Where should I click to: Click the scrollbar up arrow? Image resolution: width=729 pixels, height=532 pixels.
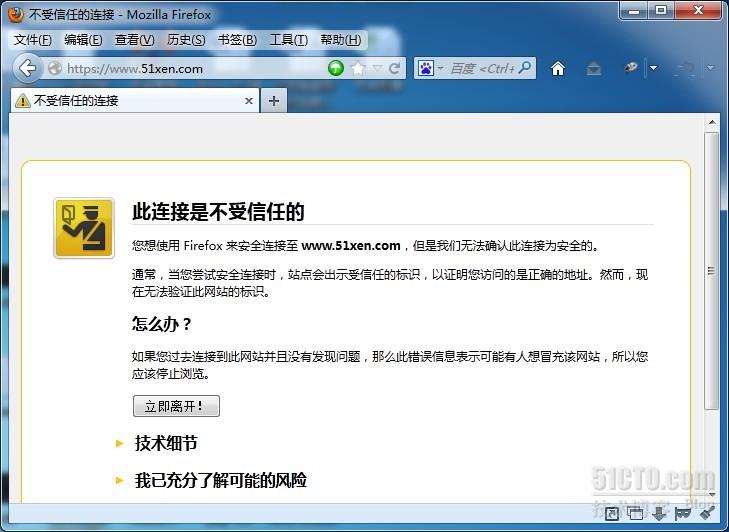coord(712,123)
